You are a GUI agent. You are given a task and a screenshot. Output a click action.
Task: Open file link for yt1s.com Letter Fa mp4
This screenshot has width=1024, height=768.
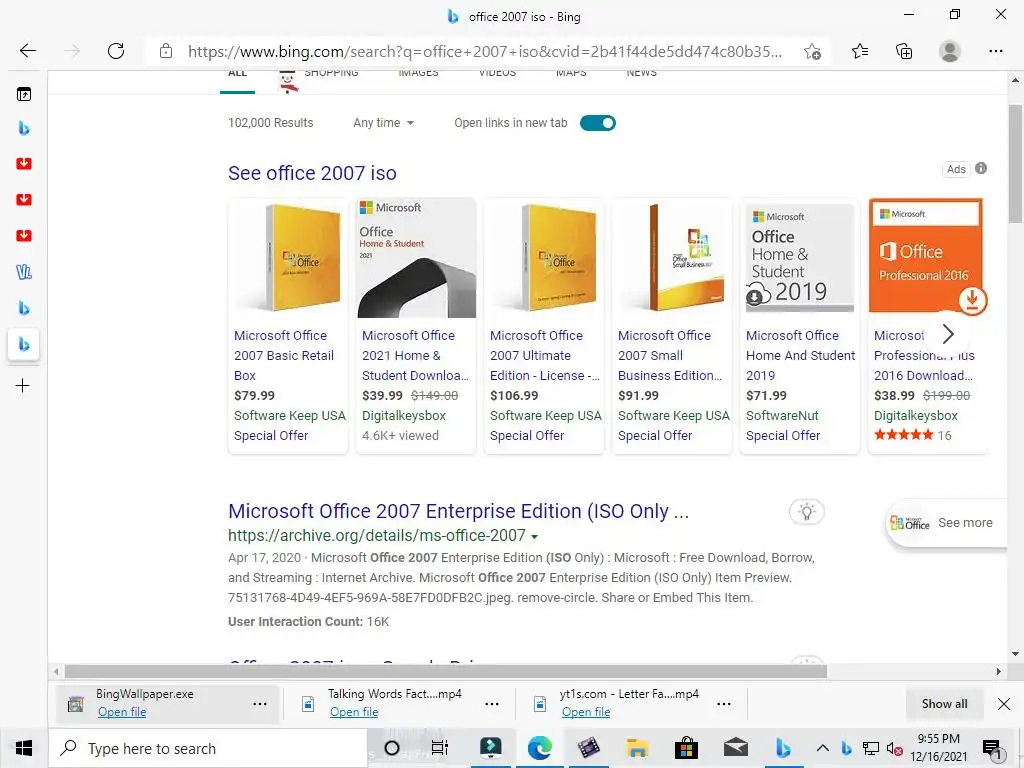tap(586, 712)
